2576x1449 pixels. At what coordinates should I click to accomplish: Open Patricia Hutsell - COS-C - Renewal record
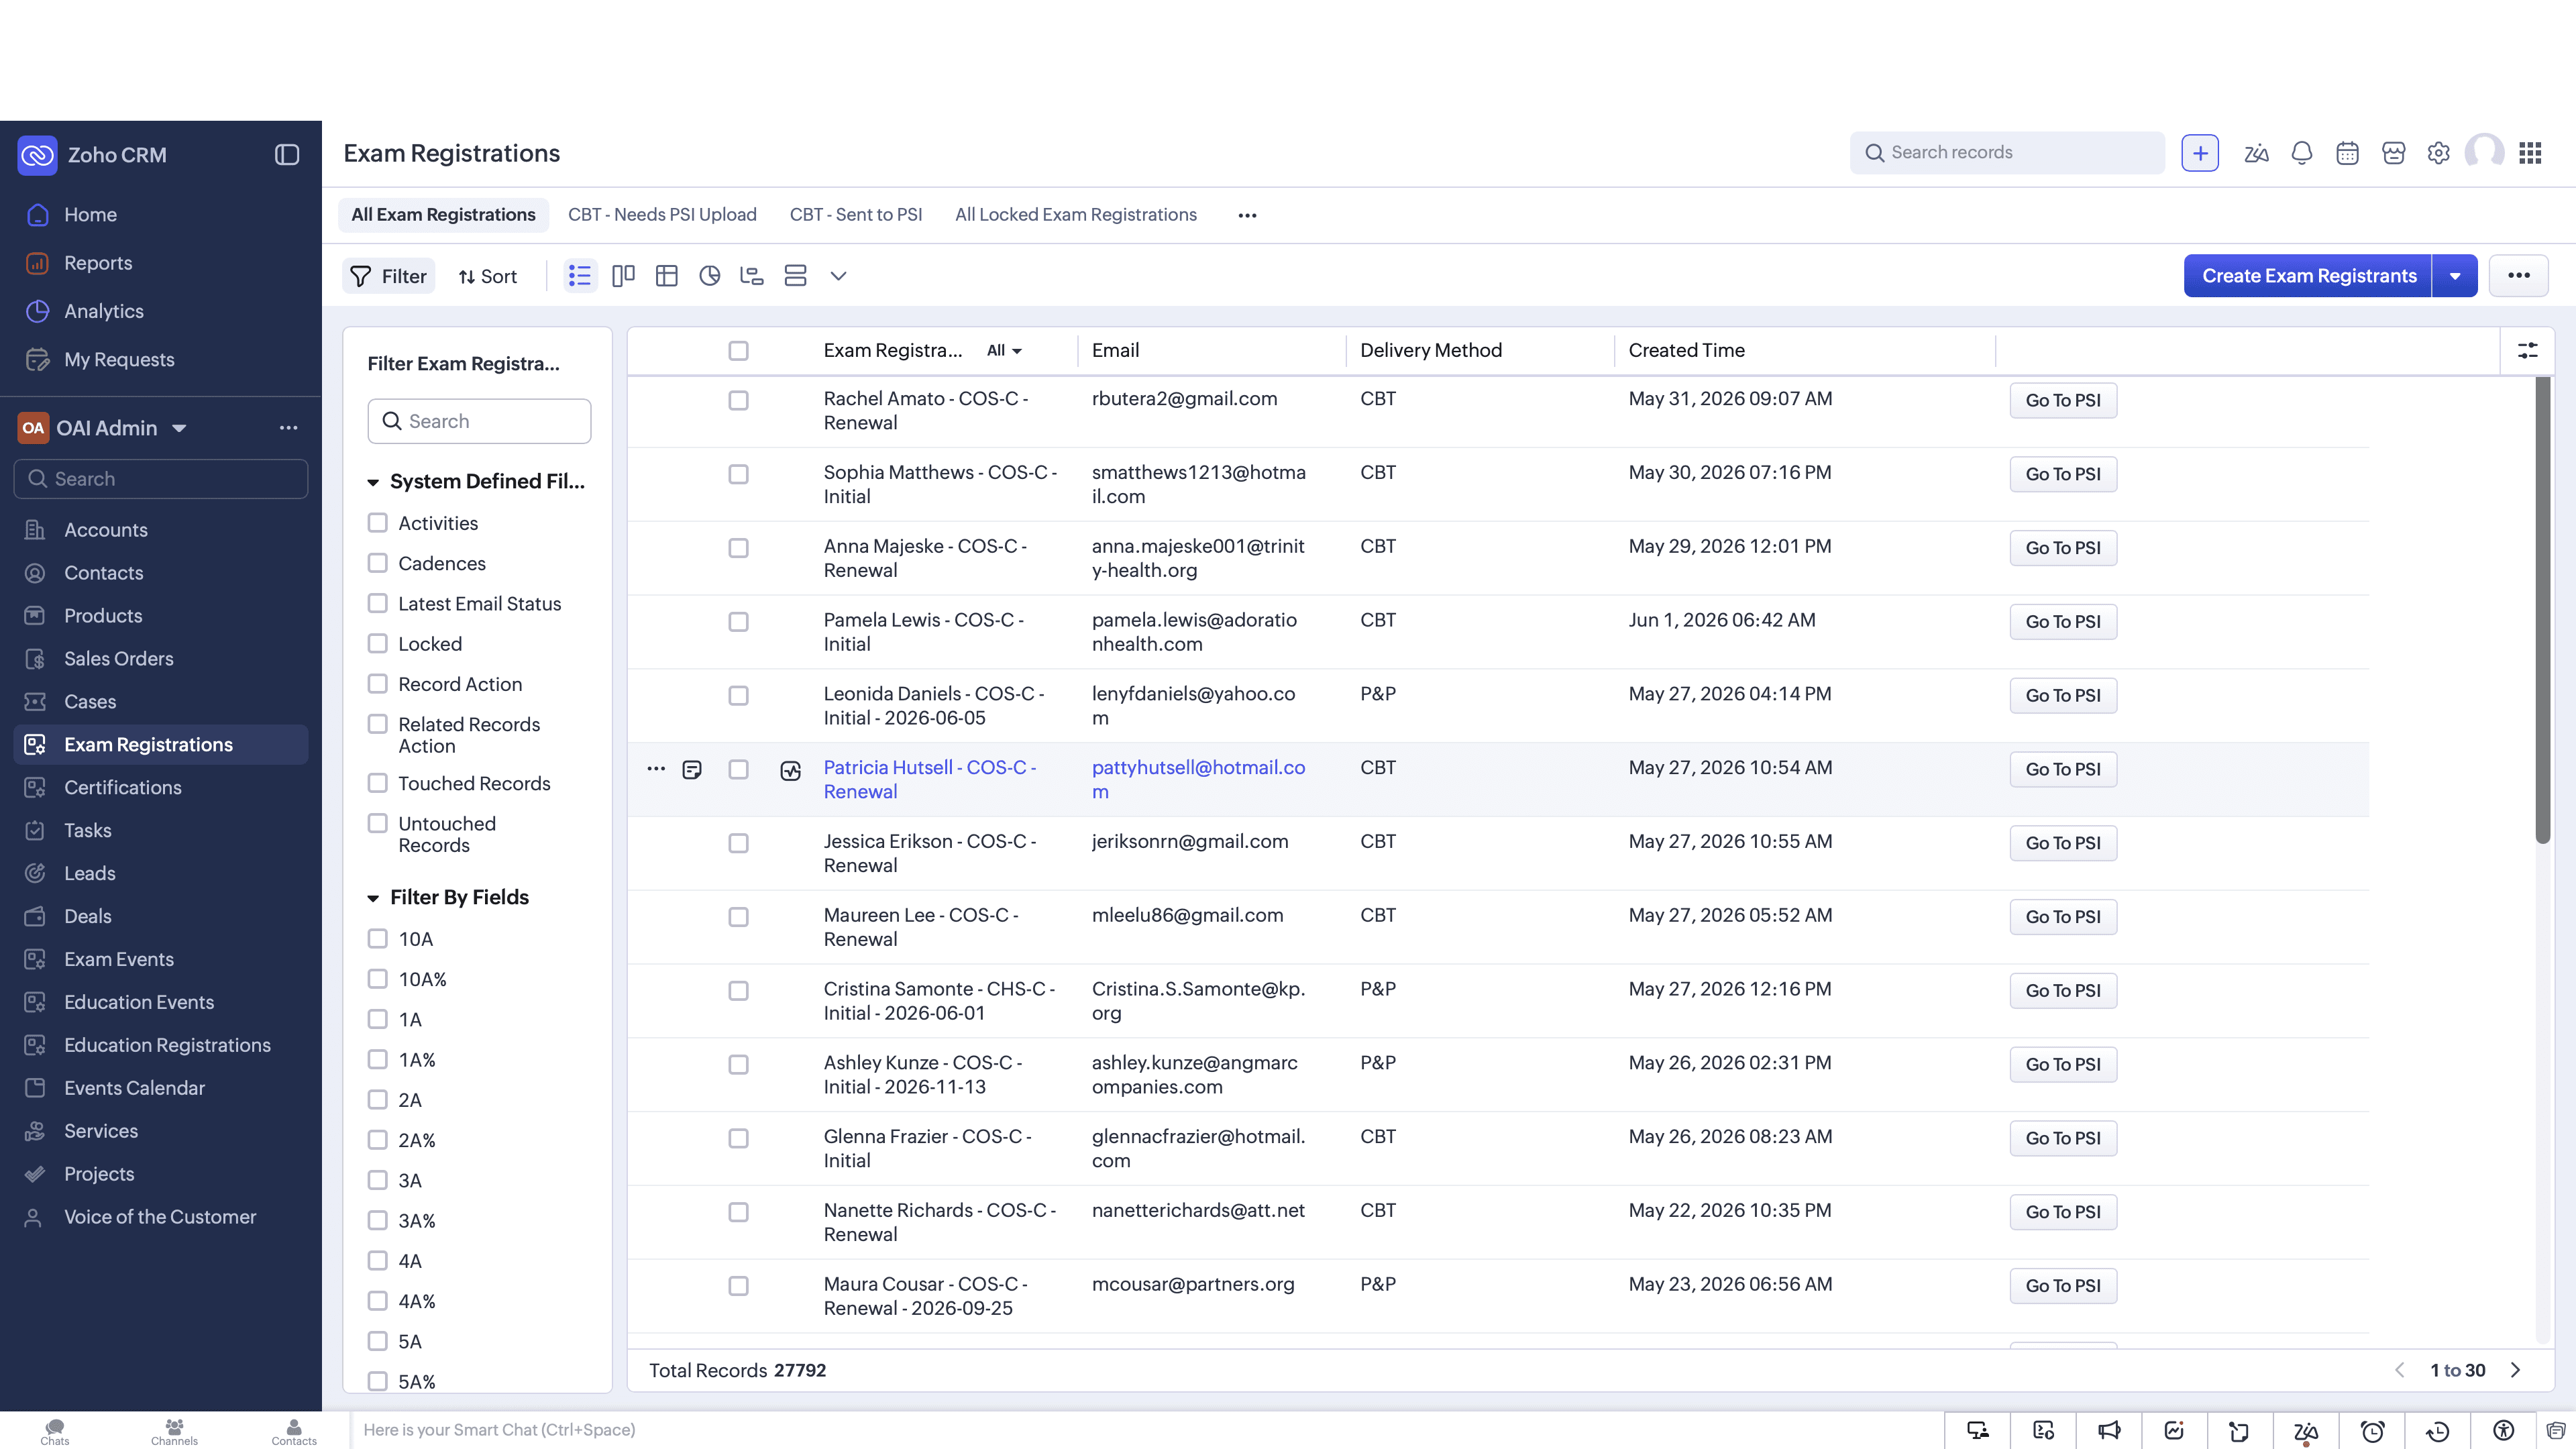point(930,779)
